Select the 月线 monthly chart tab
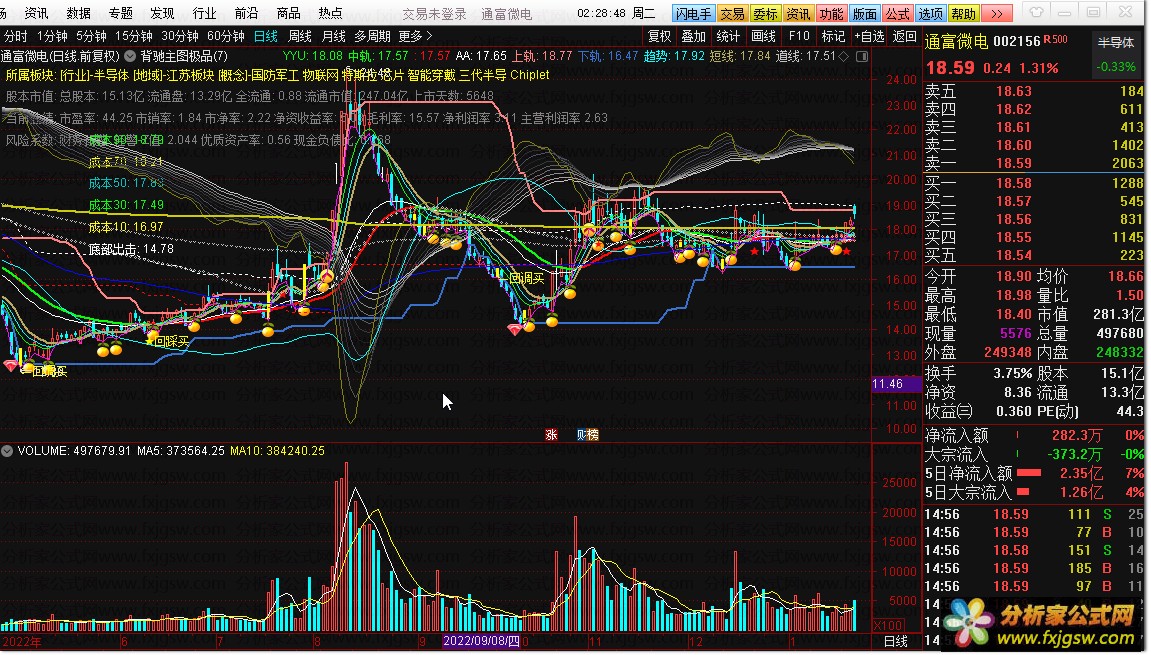 tap(333, 36)
